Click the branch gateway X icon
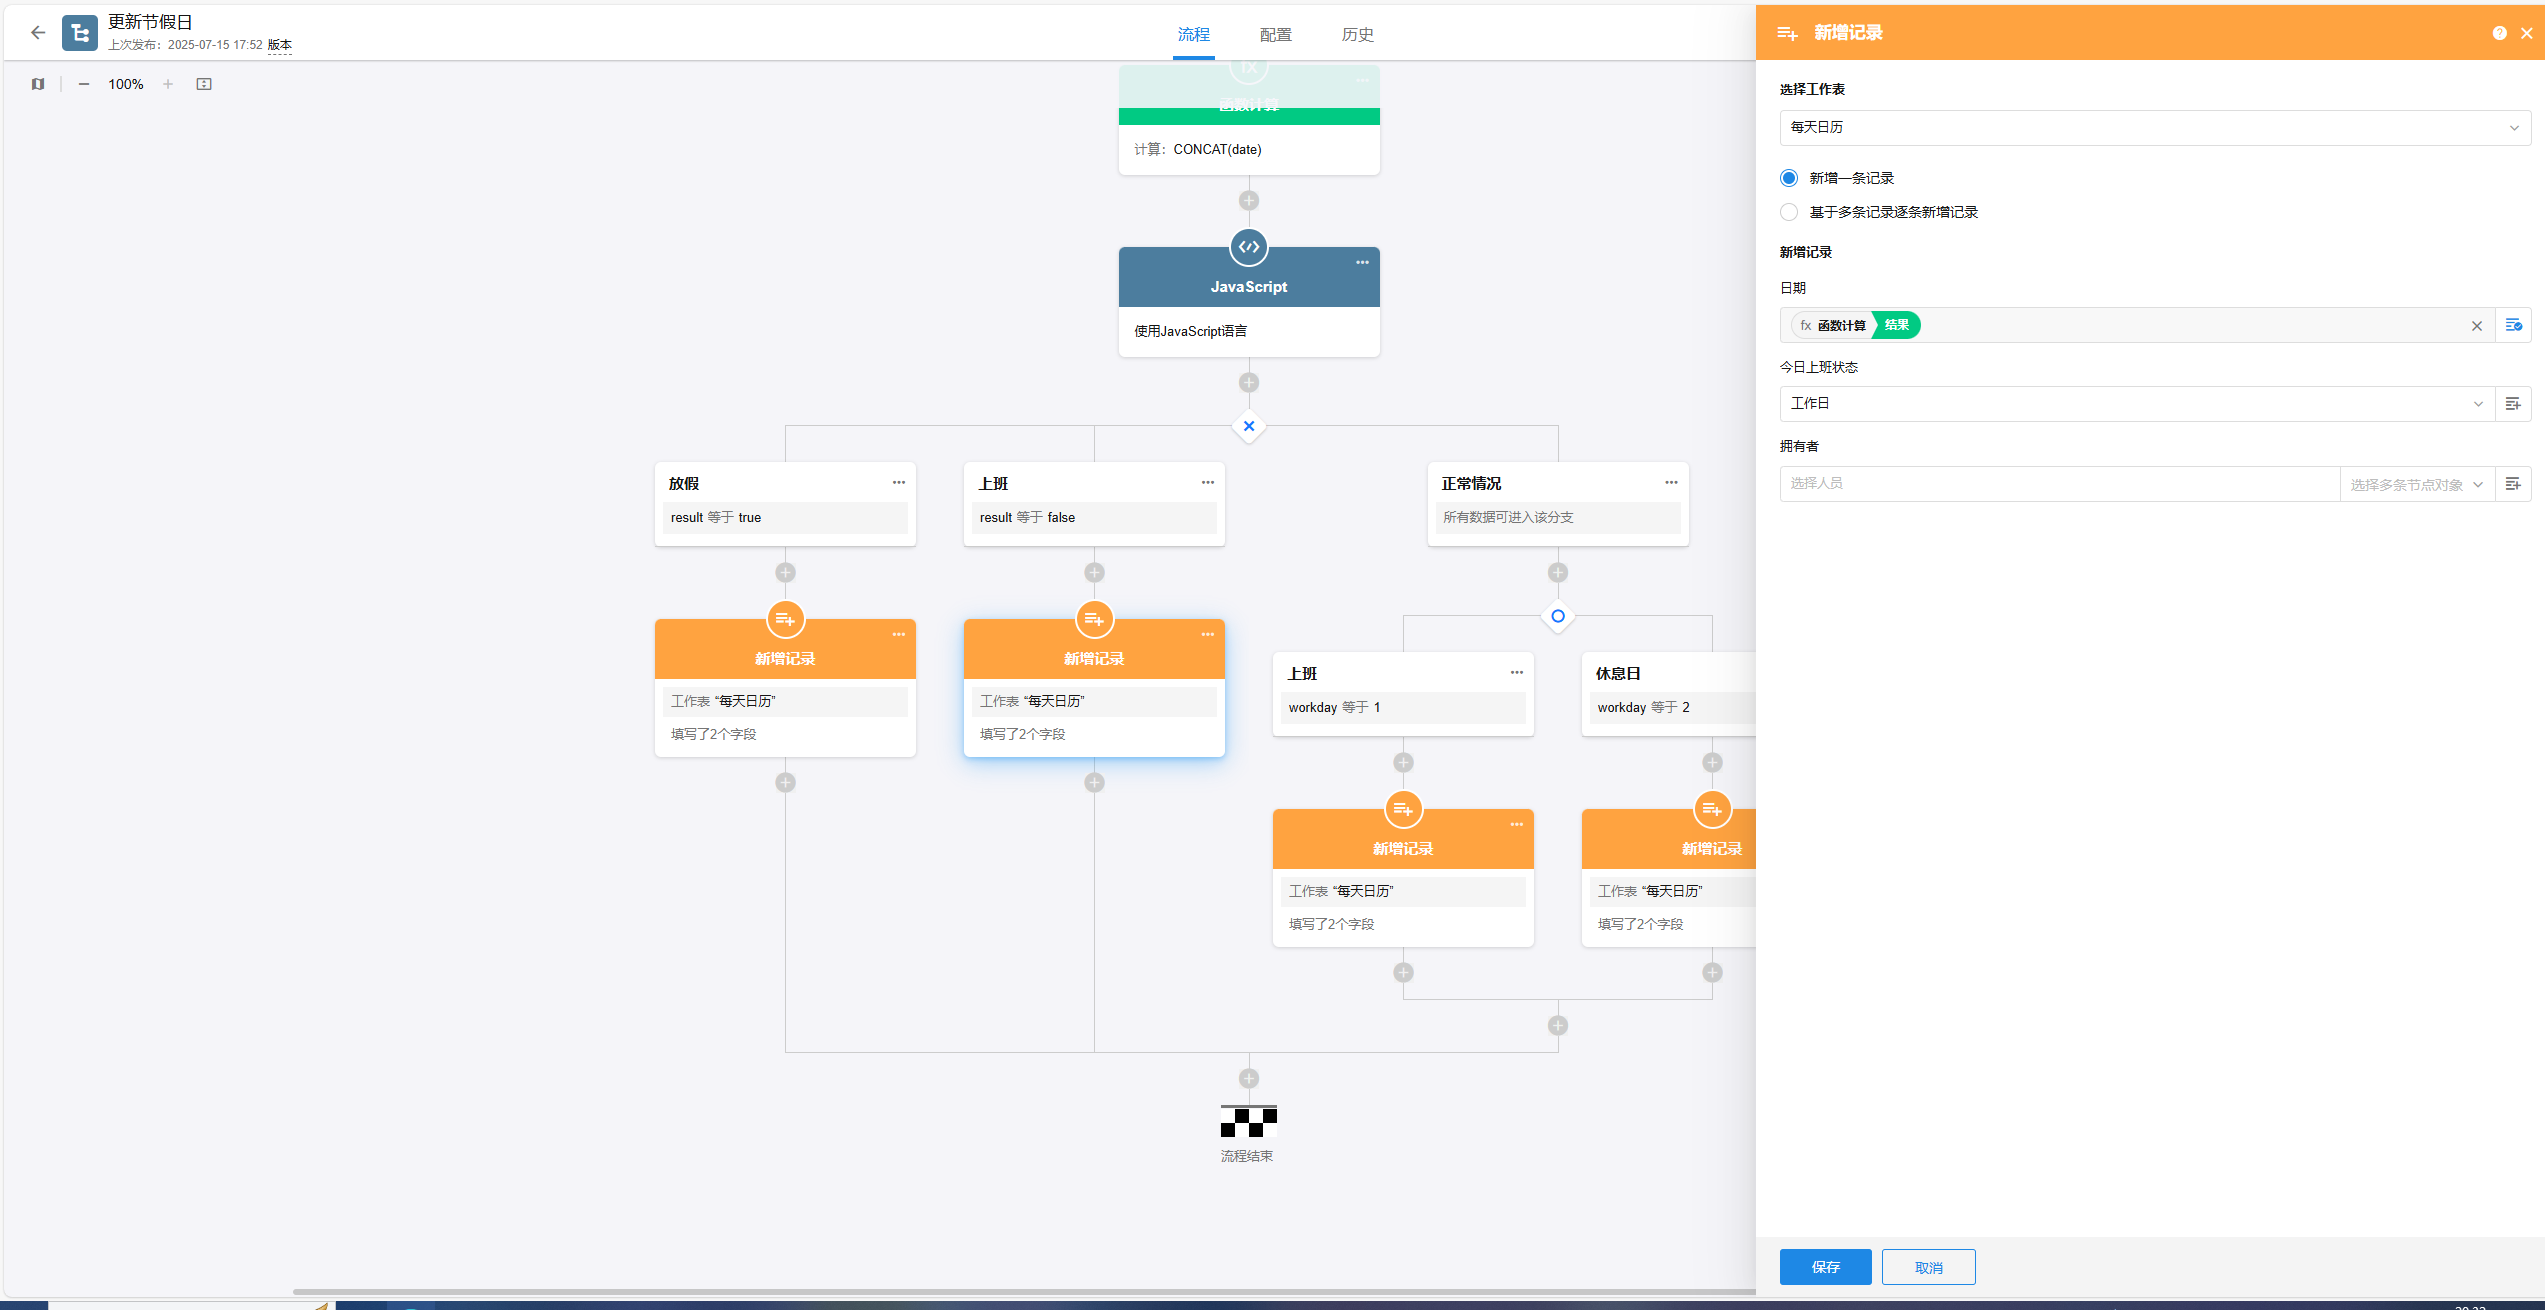Screen dimensions: 2545x1310 [1249, 426]
